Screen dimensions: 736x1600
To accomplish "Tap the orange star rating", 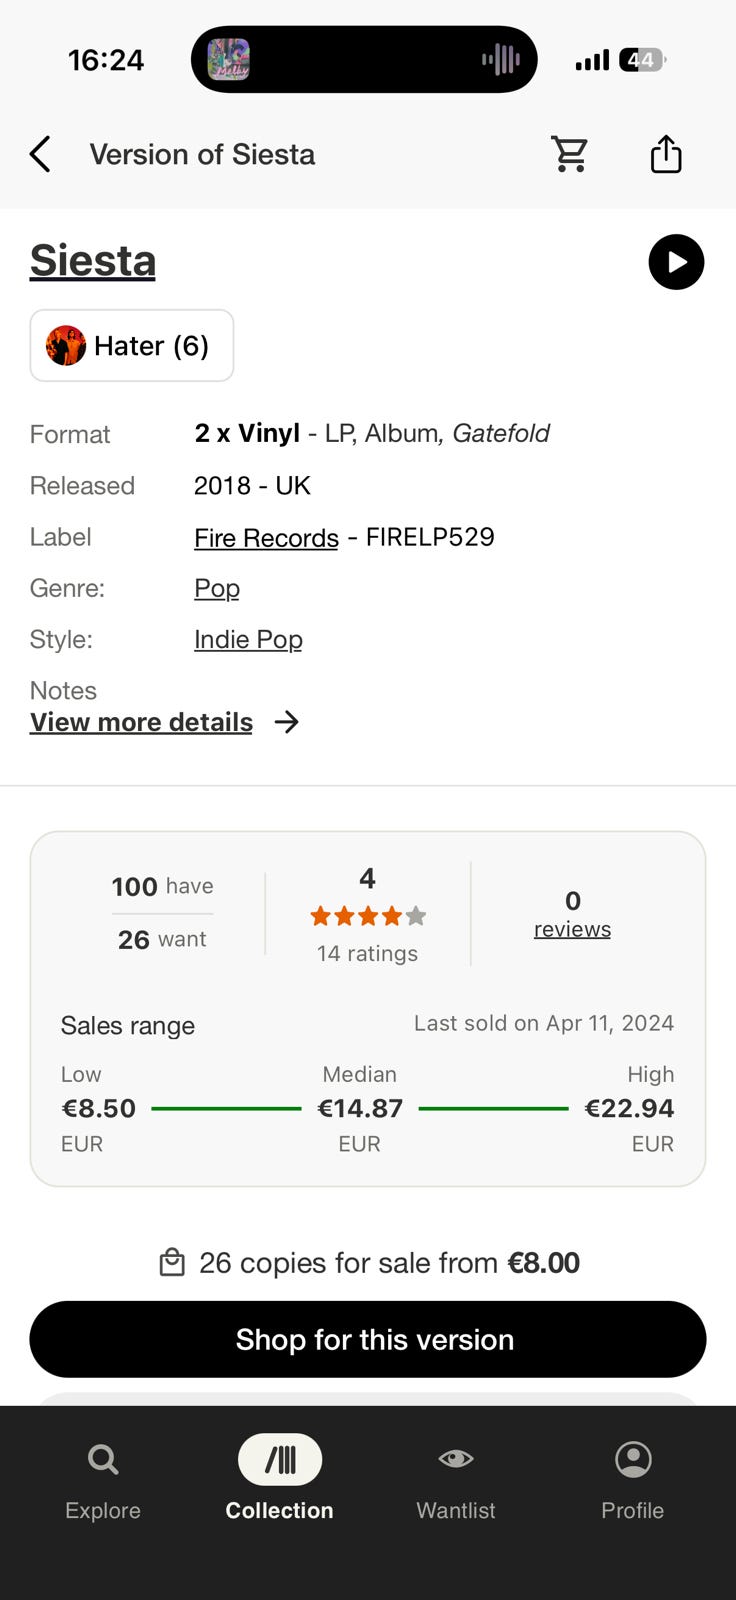I will tap(367, 915).
